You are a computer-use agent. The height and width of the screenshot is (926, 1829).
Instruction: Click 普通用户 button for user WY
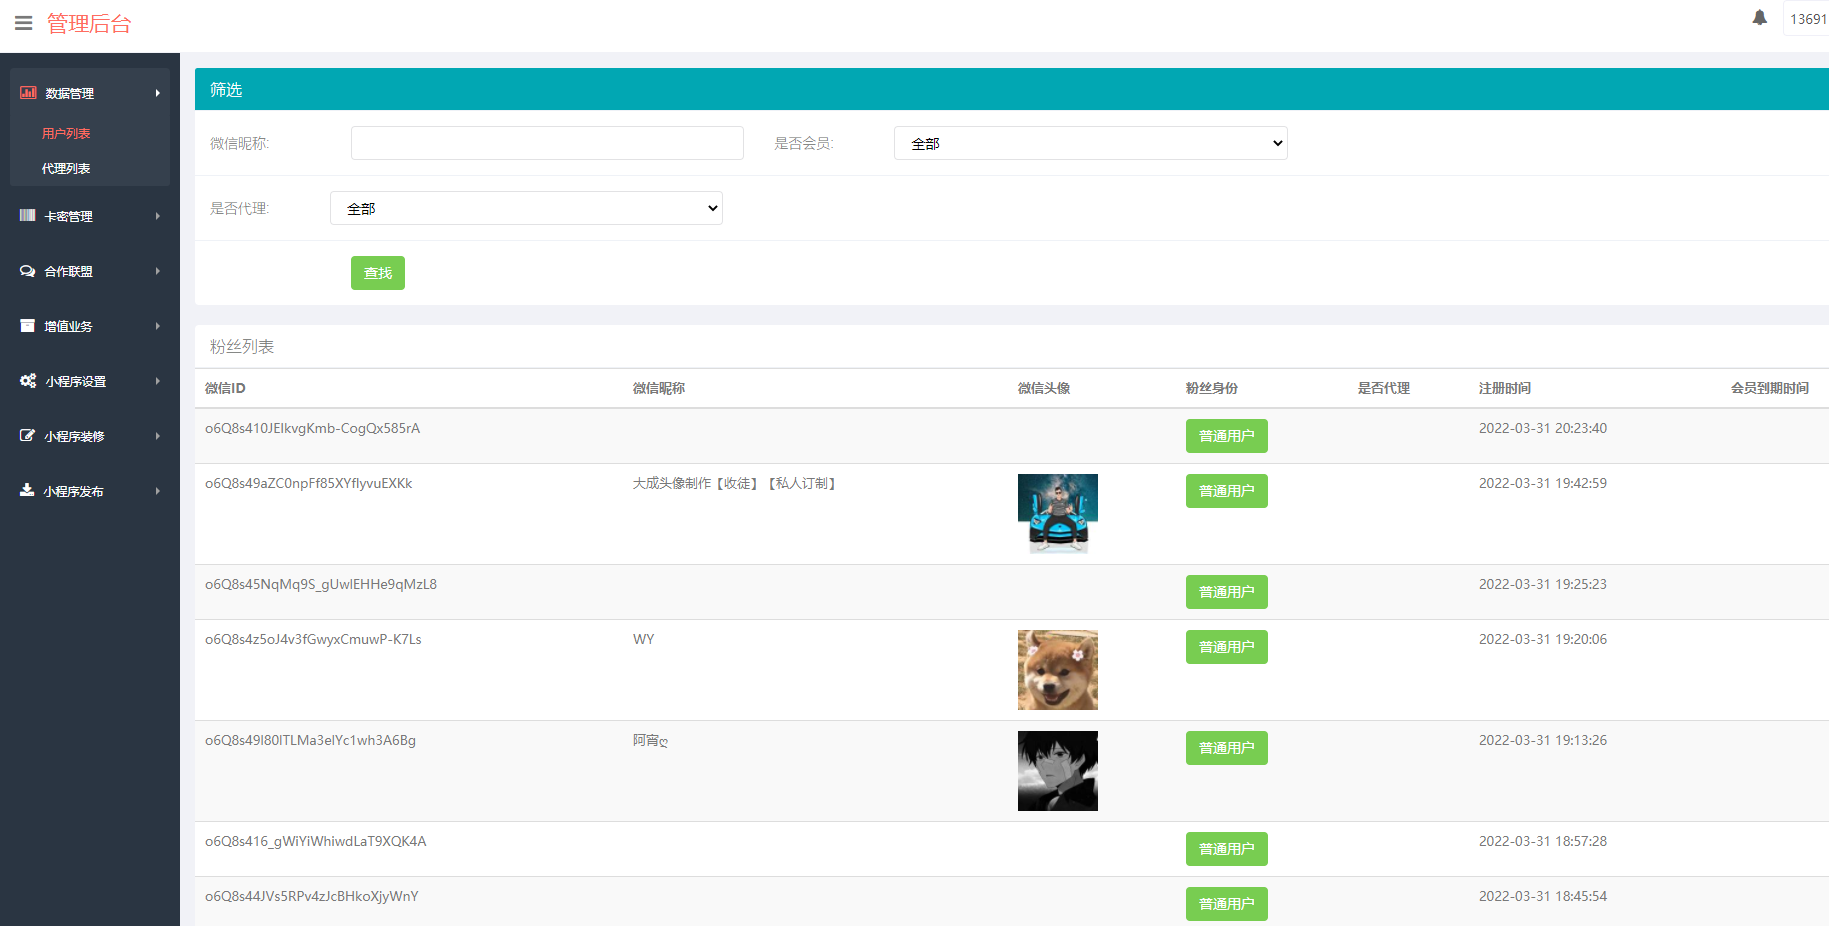point(1226,647)
